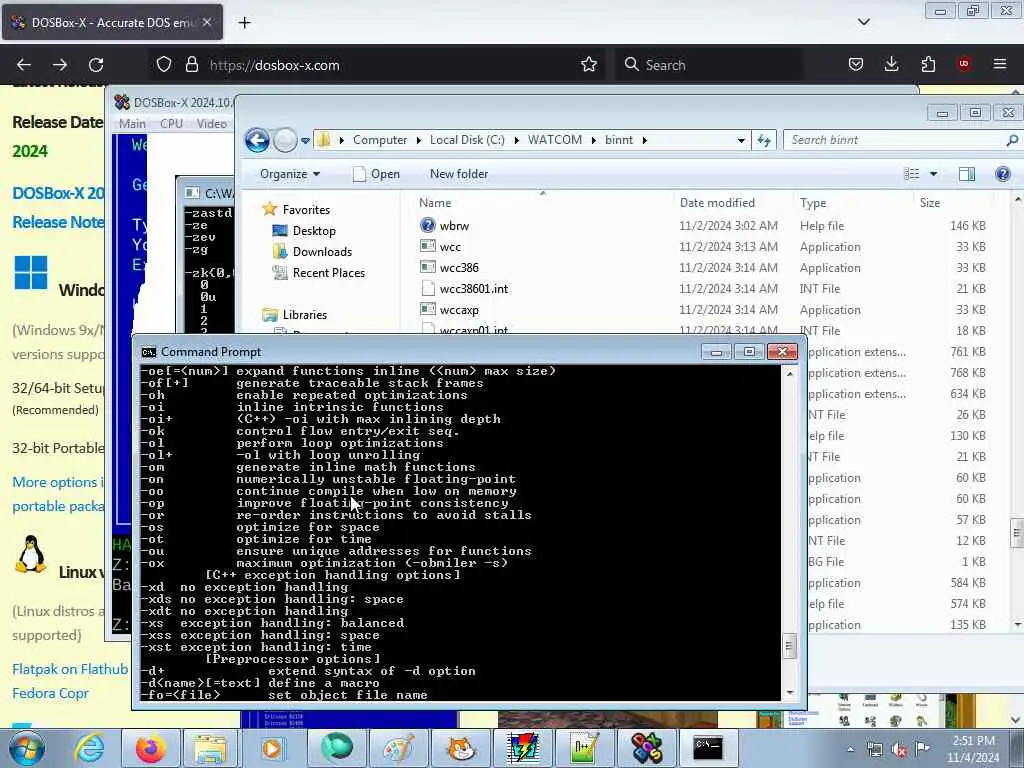Close the DOSBox-X browser tab

click(207, 22)
